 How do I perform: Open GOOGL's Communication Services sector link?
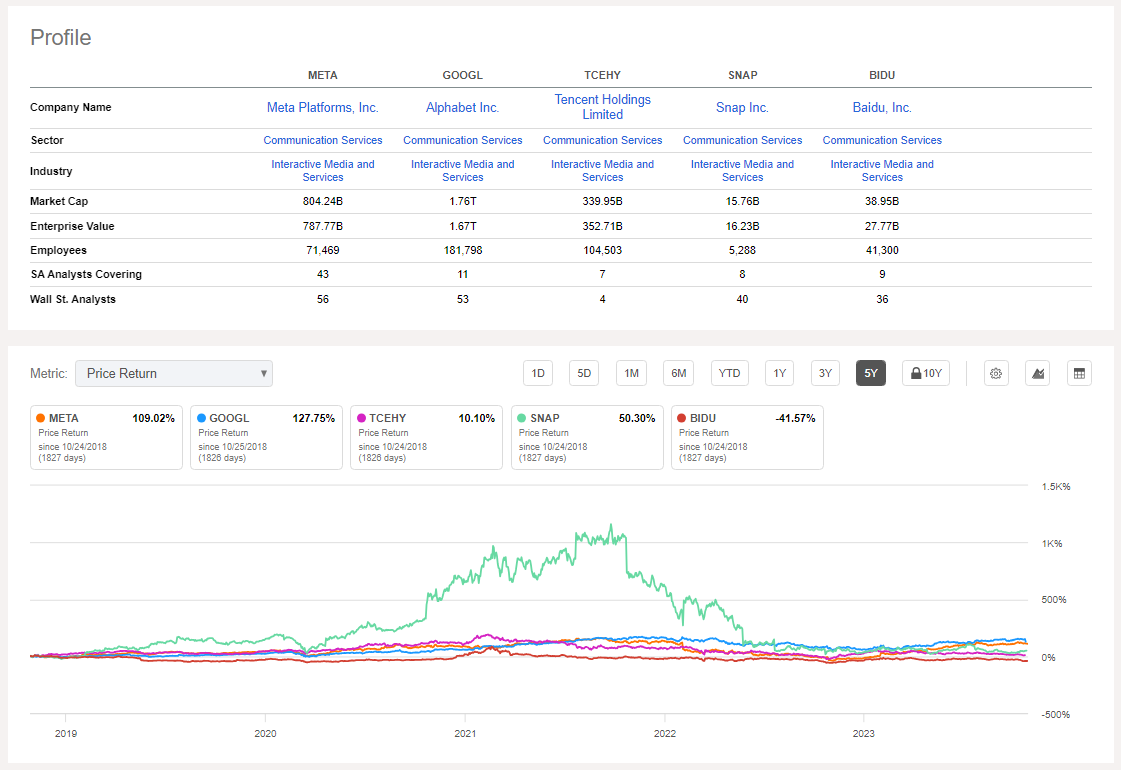463,140
